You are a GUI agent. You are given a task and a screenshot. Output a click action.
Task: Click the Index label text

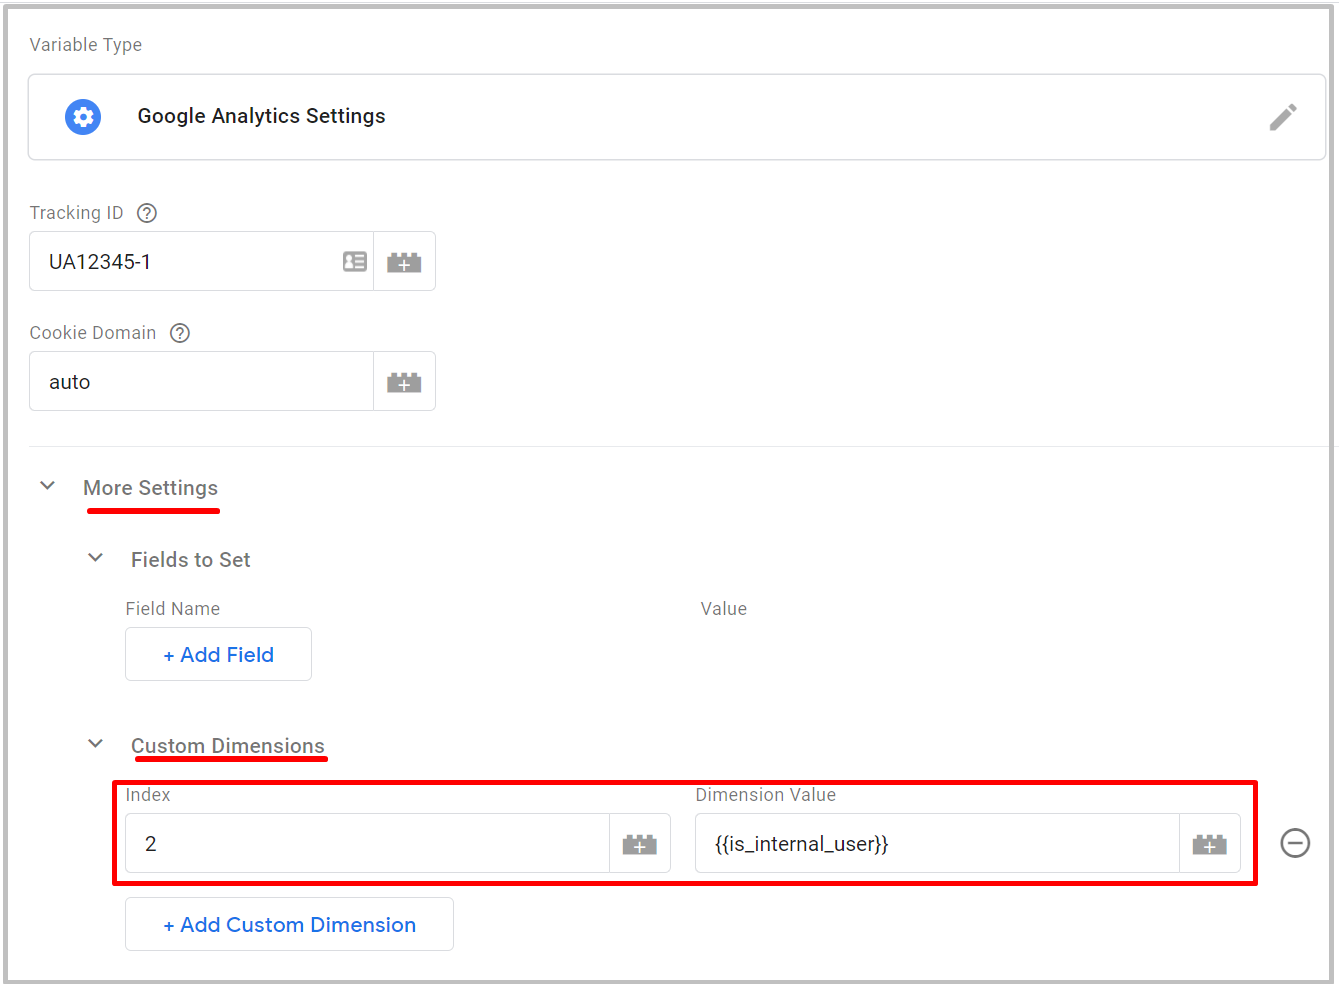pyautogui.click(x=148, y=795)
